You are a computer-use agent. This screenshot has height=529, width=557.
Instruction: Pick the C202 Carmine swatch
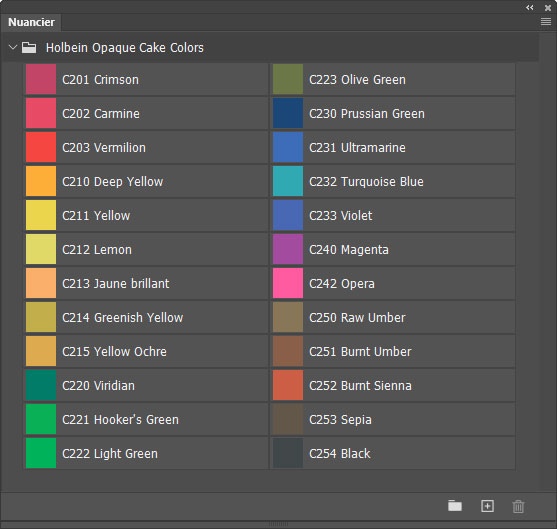[x=41, y=113]
